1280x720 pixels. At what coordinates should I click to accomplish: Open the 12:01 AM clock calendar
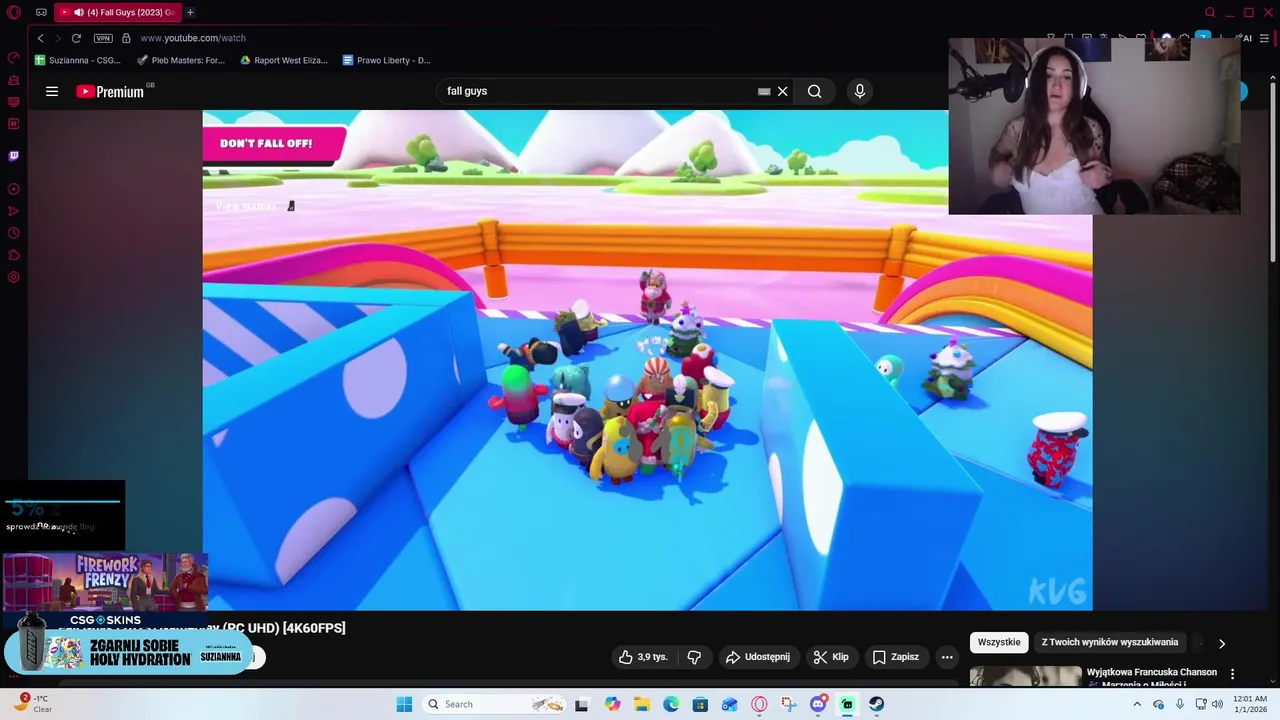(x=1250, y=704)
